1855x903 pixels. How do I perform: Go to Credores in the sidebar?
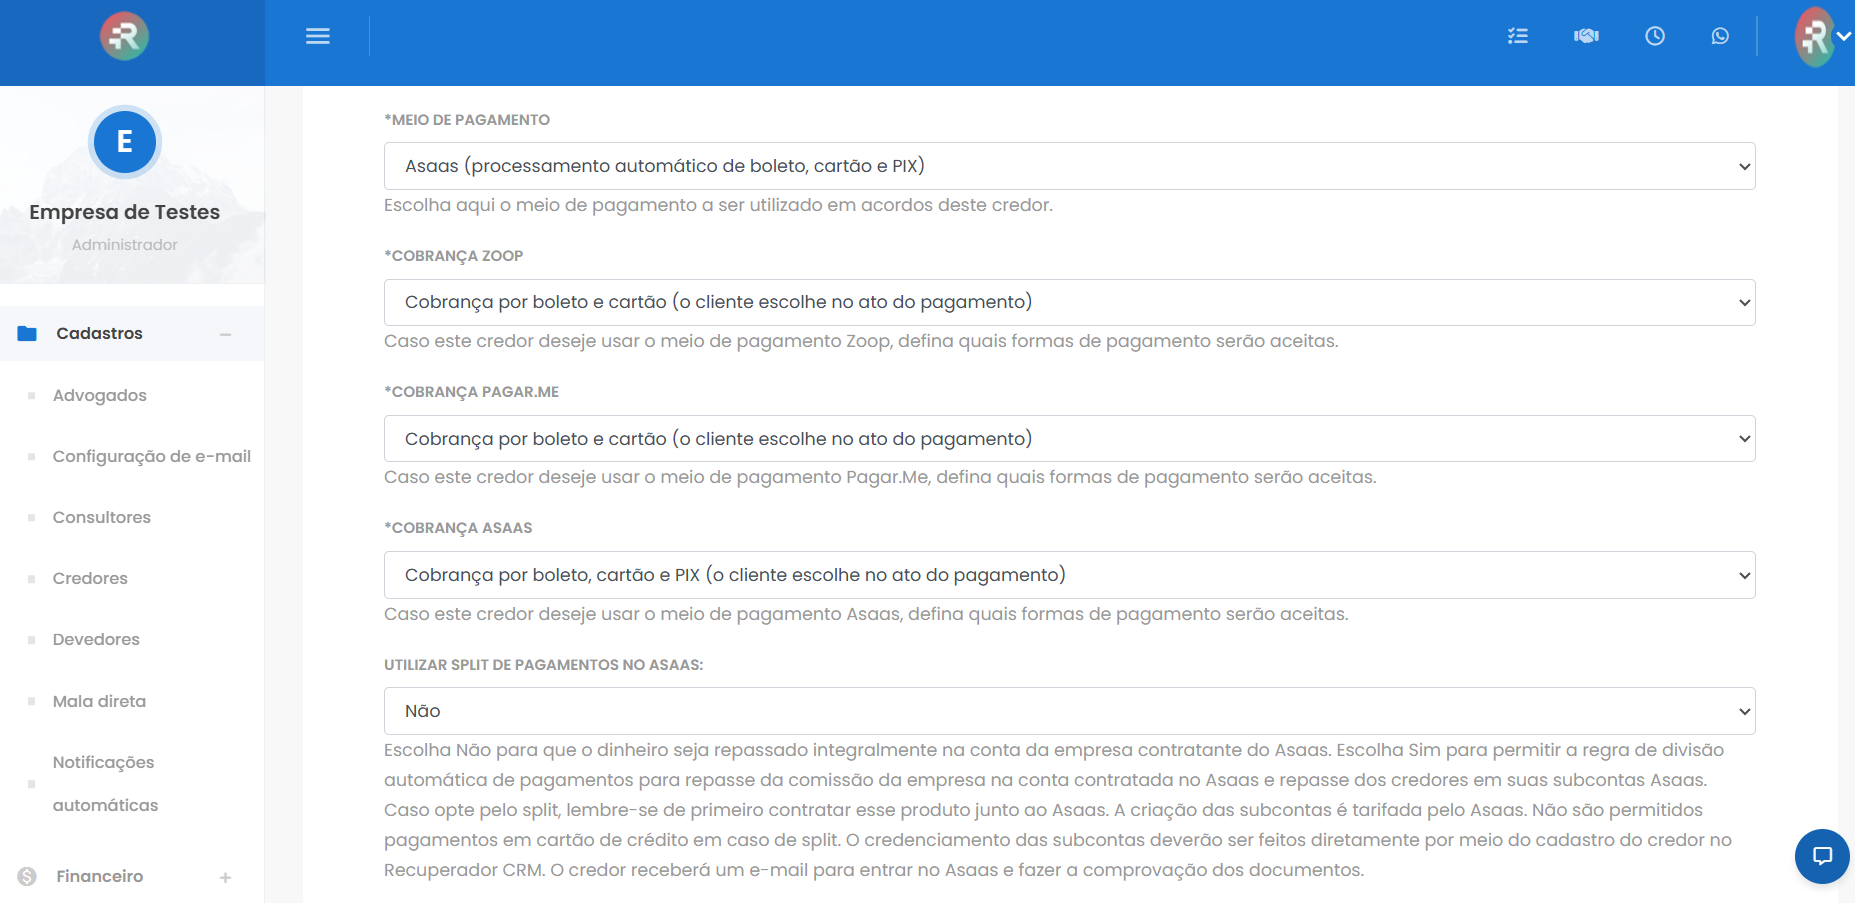point(90,578)
